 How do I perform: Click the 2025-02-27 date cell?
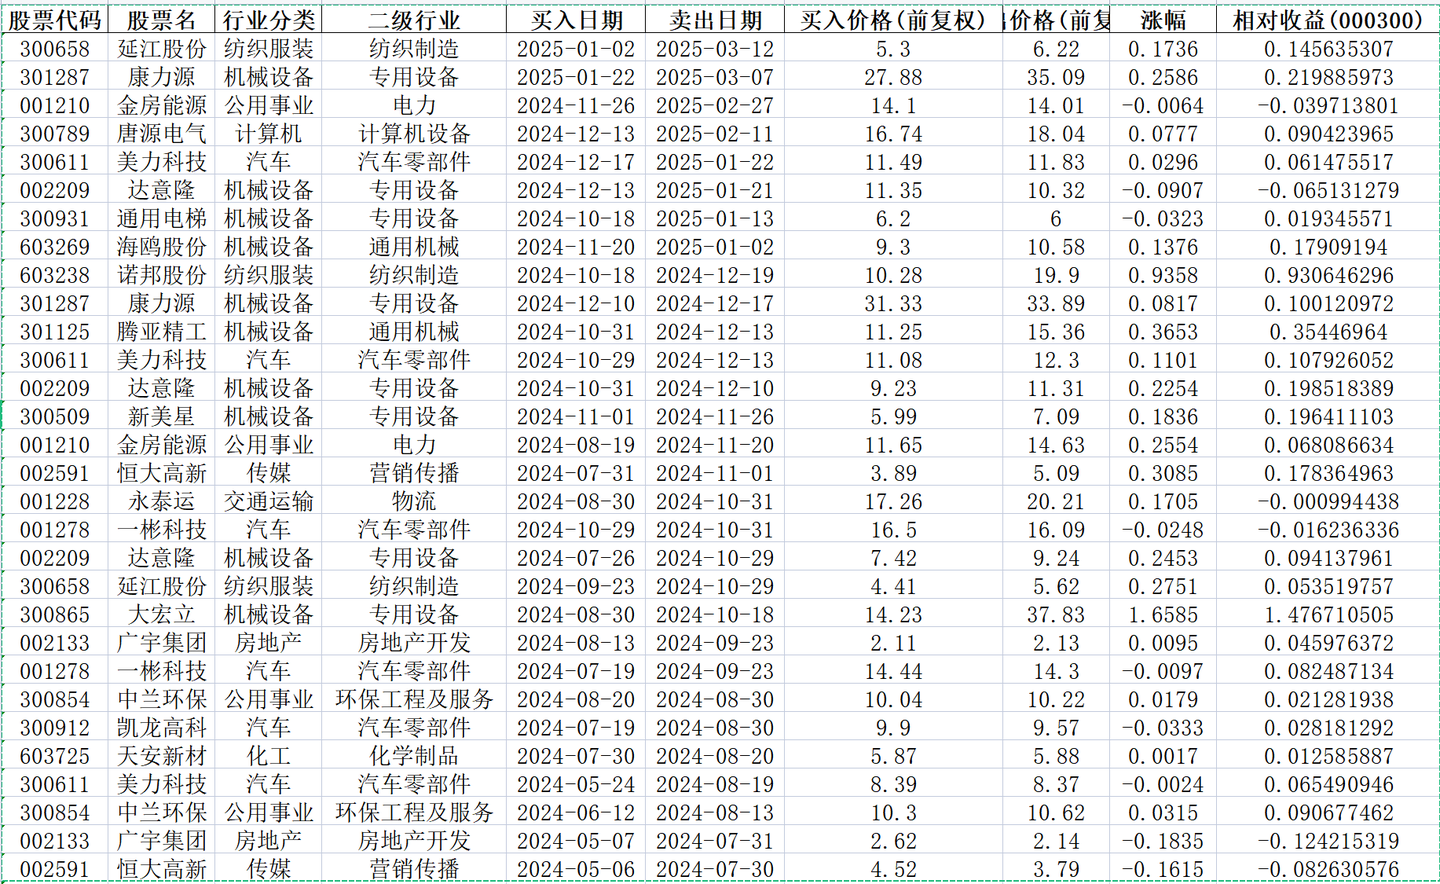tap(715, 106)
